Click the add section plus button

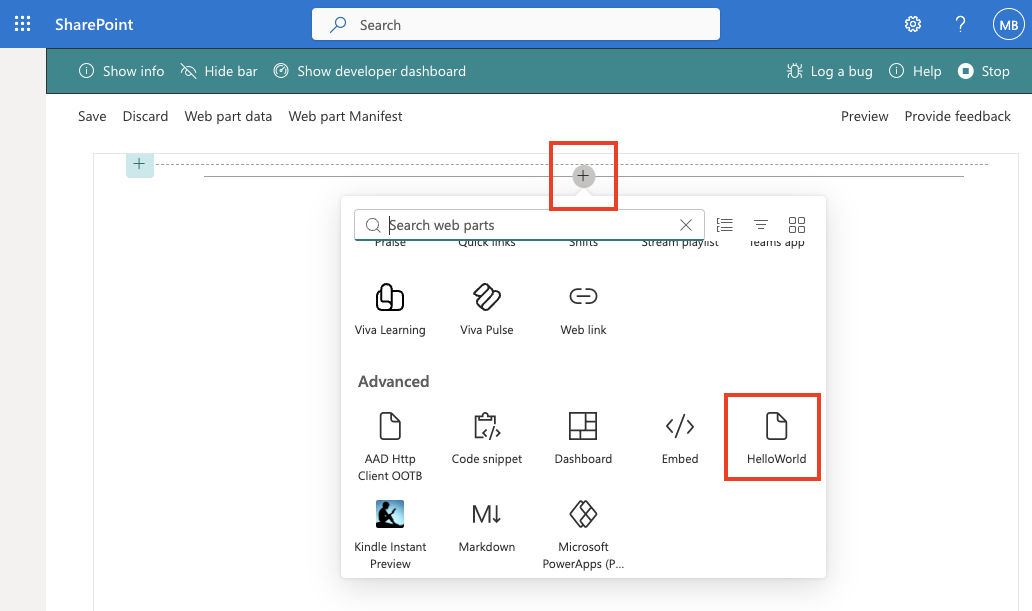click(x=140, y=164)
